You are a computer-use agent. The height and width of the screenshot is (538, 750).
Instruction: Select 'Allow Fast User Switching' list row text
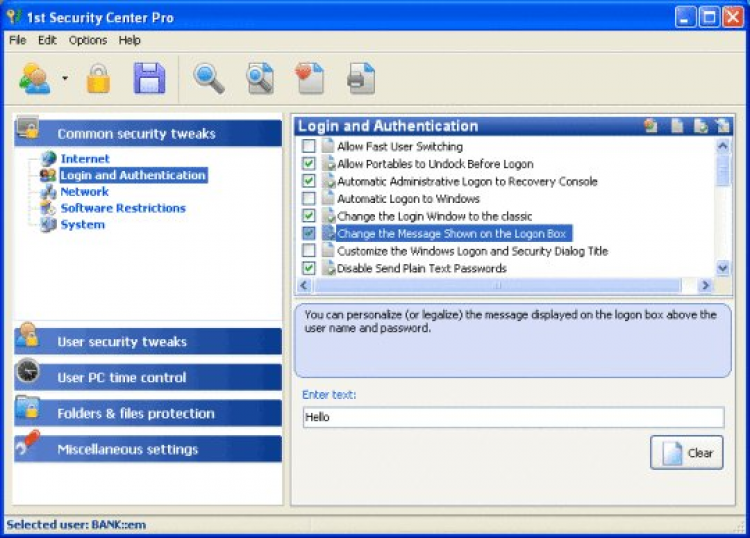click(400, 146)
